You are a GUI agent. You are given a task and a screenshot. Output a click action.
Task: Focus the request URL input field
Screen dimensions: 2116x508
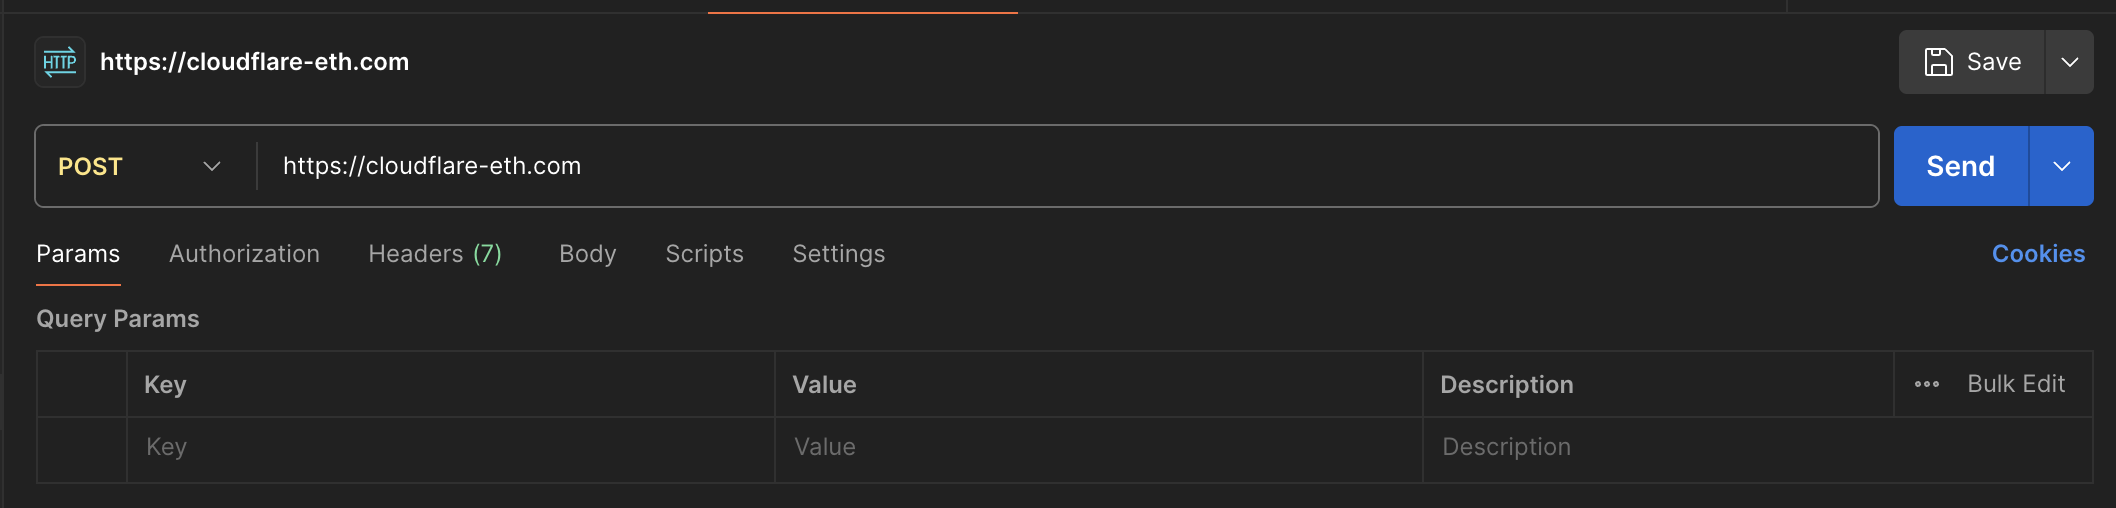pos(1060,166)
